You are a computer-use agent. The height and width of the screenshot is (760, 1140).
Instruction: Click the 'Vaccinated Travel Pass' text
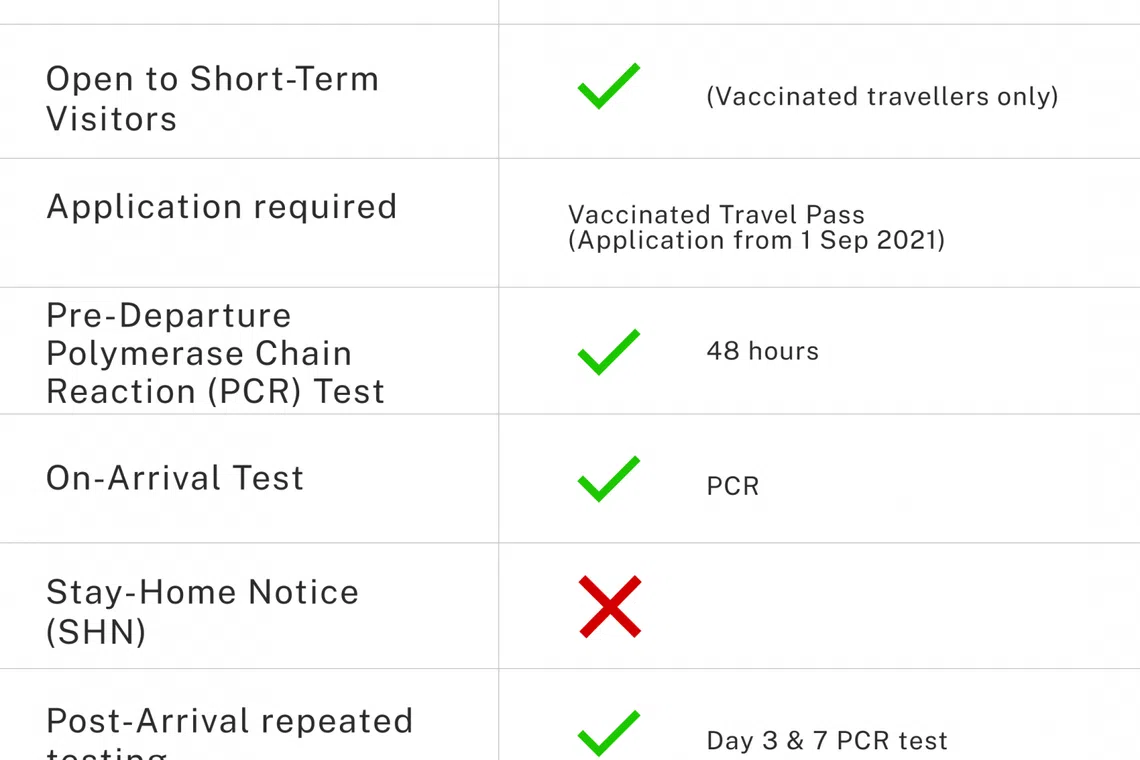pyautogui.click(x=716, y=214)
